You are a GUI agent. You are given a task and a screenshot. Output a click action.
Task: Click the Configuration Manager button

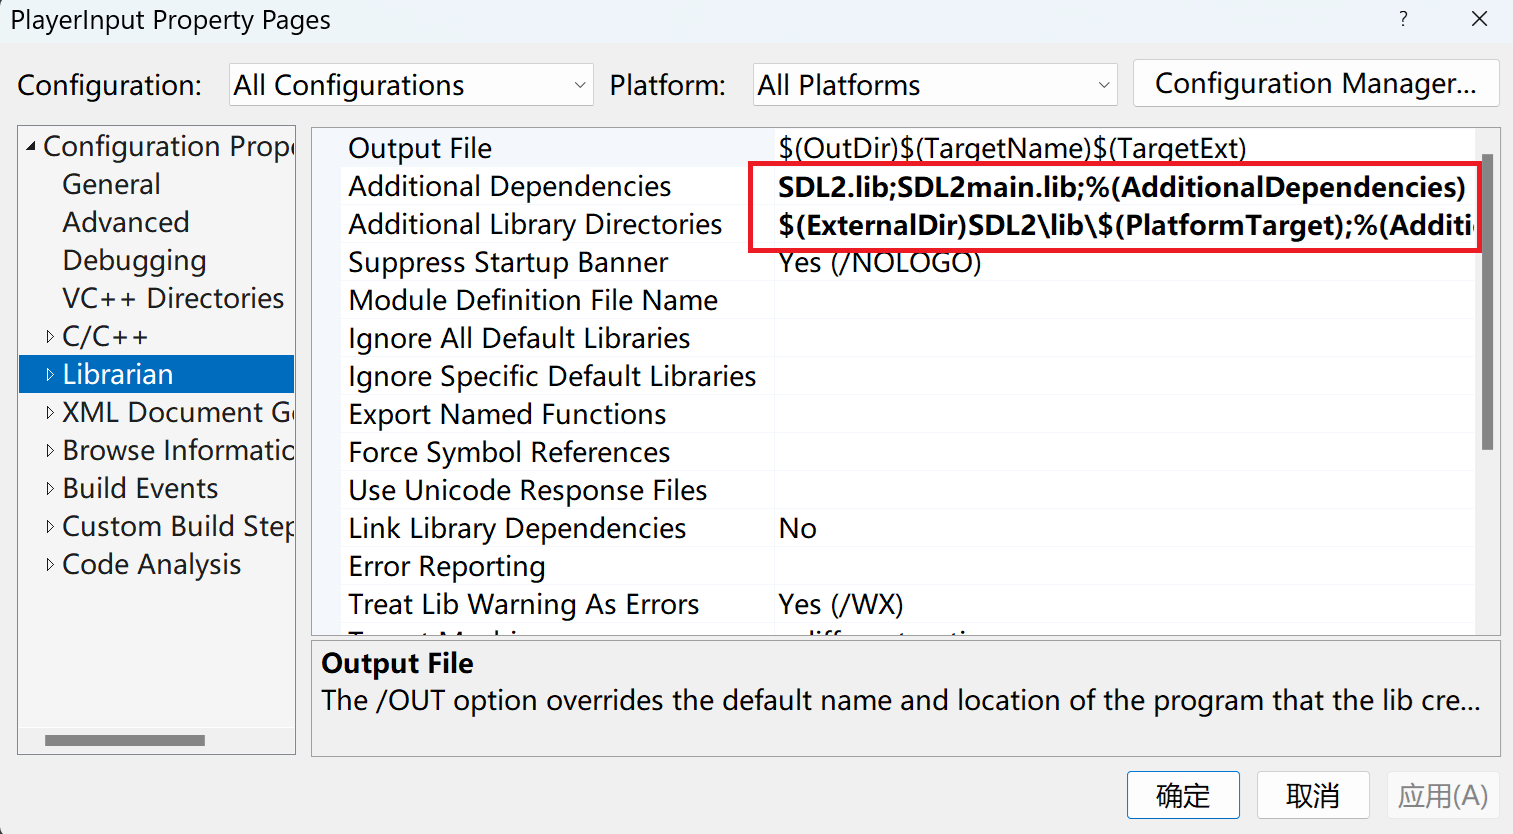[1315, 83]
